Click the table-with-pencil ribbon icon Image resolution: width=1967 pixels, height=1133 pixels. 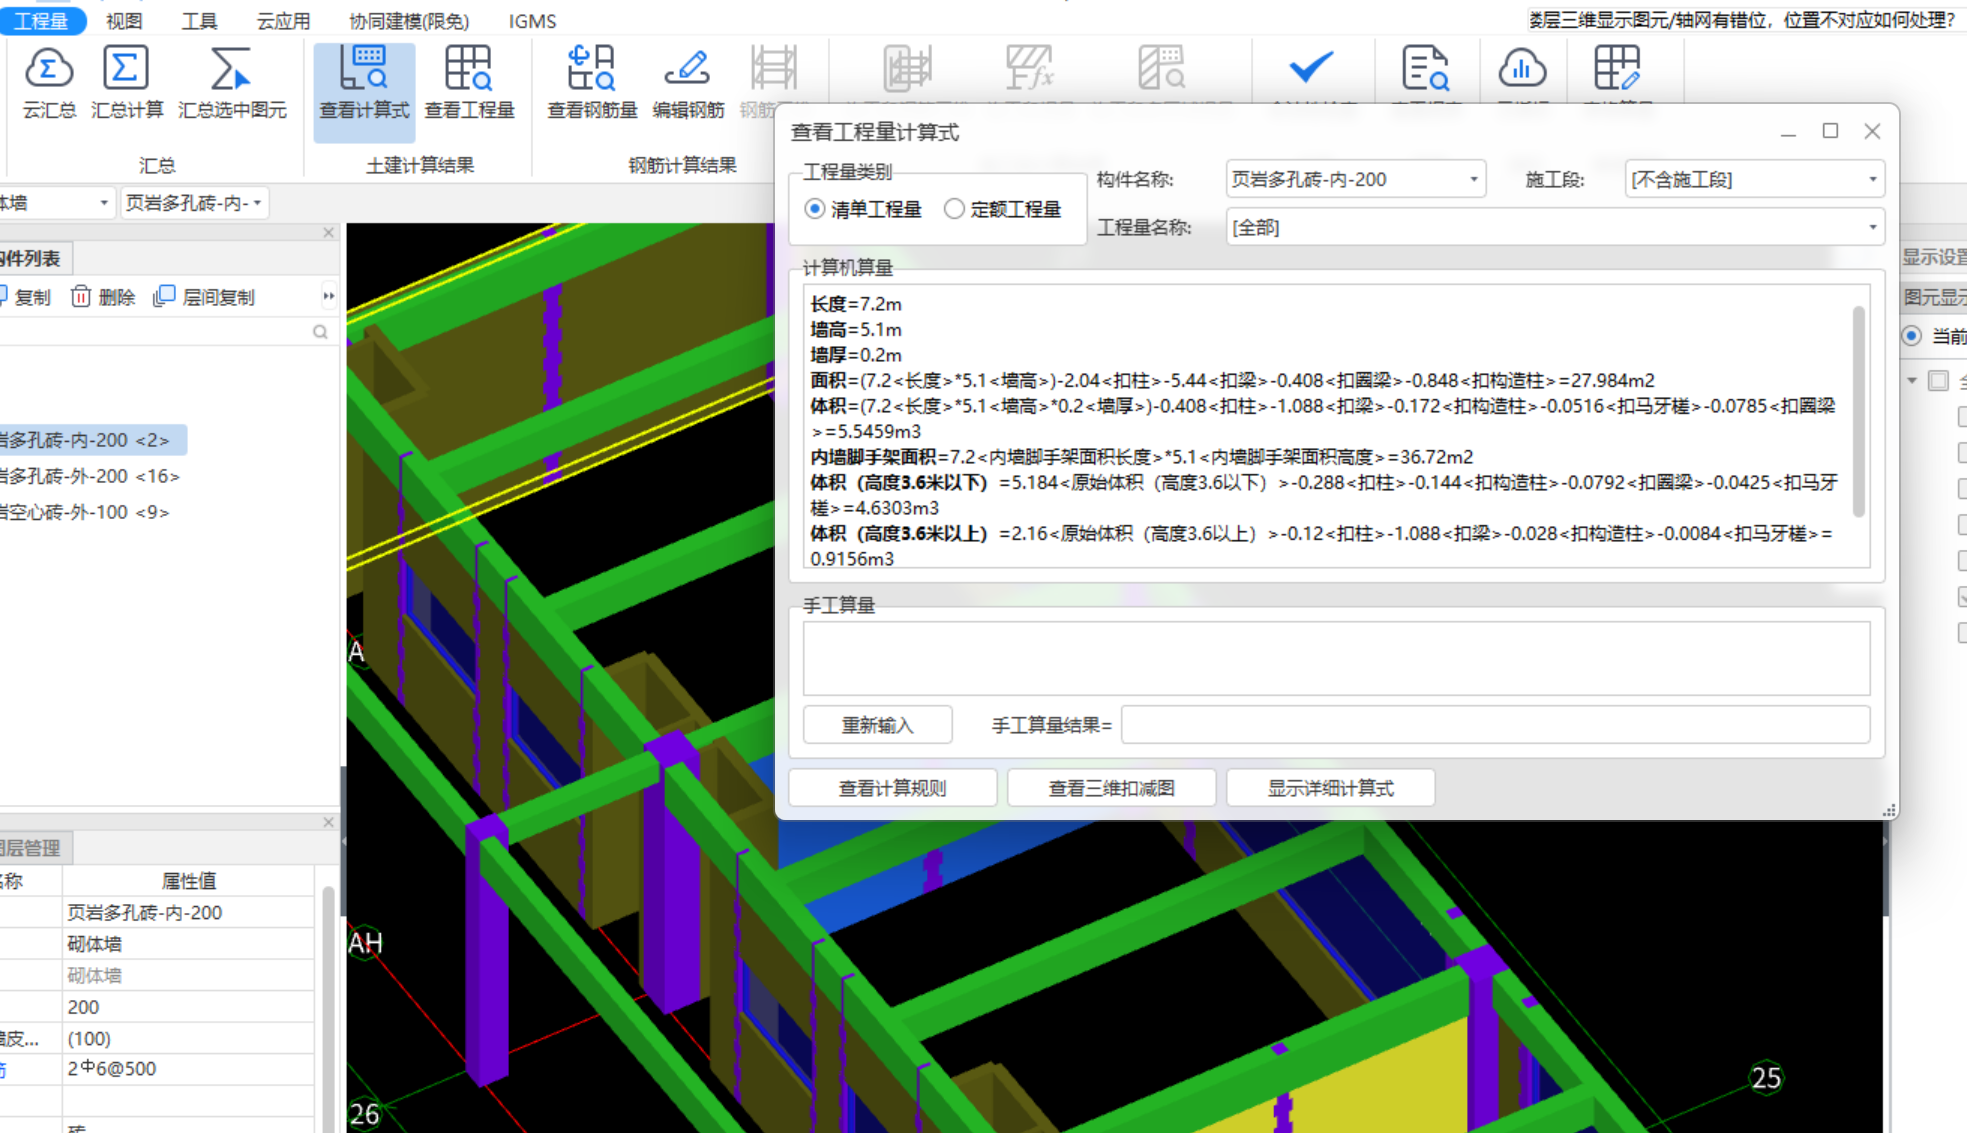point(1617,69)
